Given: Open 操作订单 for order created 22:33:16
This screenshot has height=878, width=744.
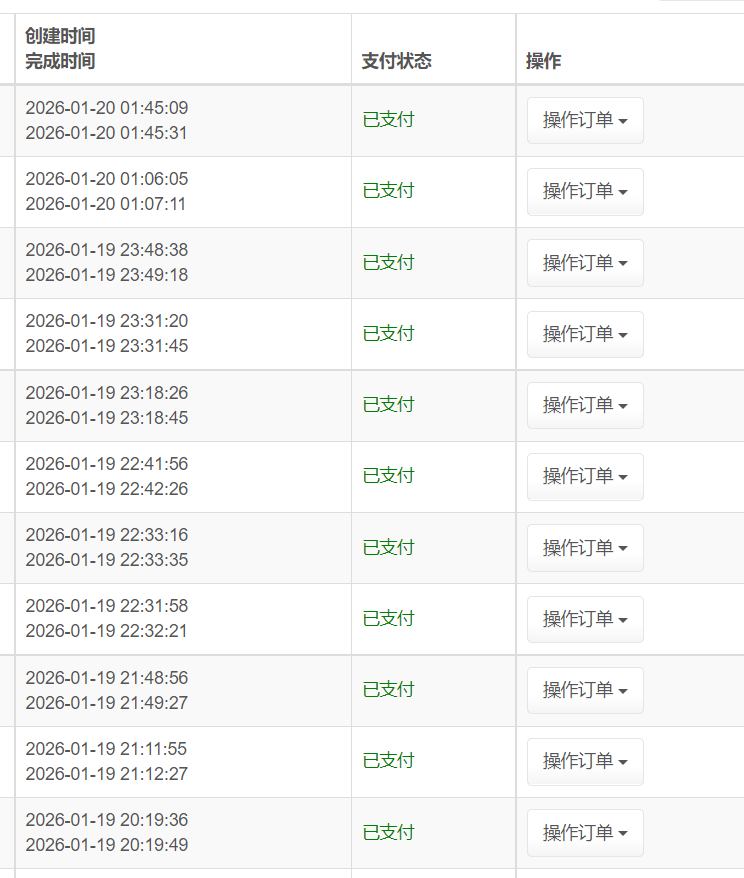Looking at the screenshot, I should 585,548.
